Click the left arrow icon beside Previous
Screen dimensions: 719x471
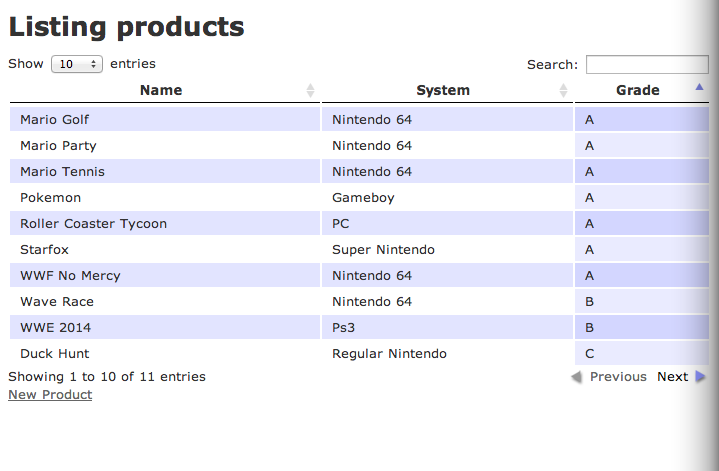[576, 377]
